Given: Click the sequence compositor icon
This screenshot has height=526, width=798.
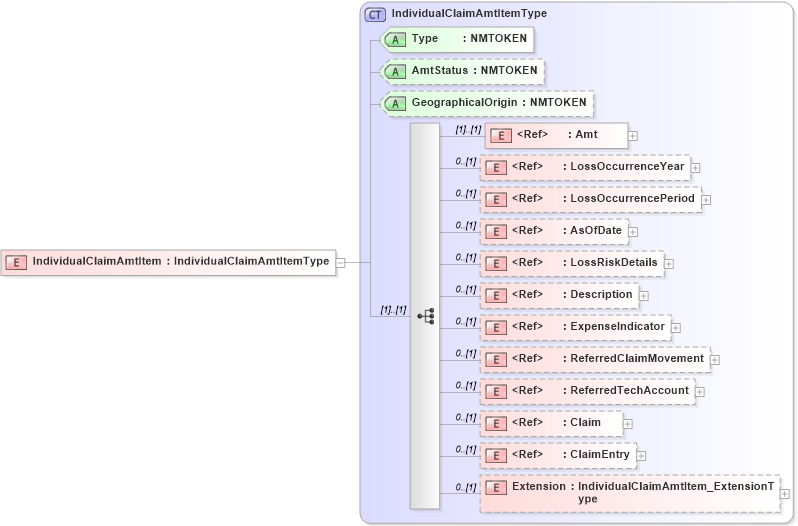Looking at the screenshot, I should pos(426,316).
